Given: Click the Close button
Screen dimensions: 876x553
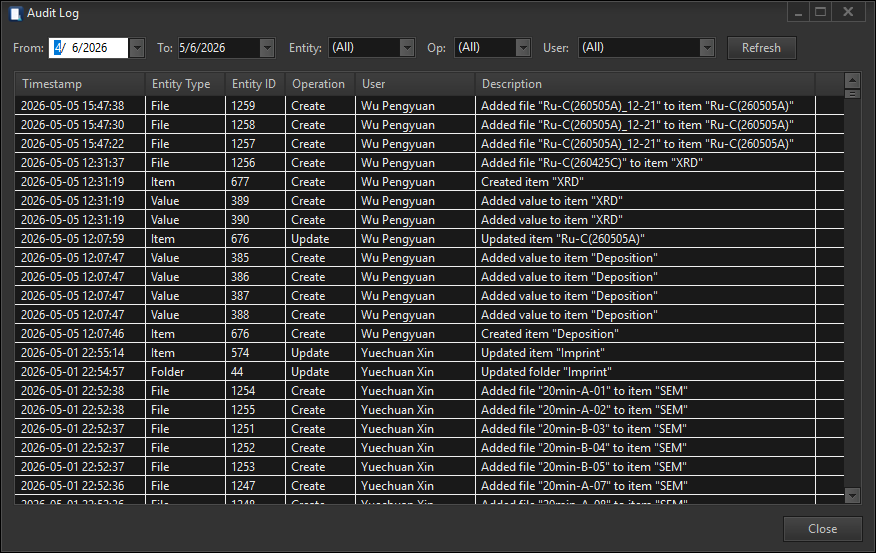Looking at the screenshot, I should tap(822, 529).
